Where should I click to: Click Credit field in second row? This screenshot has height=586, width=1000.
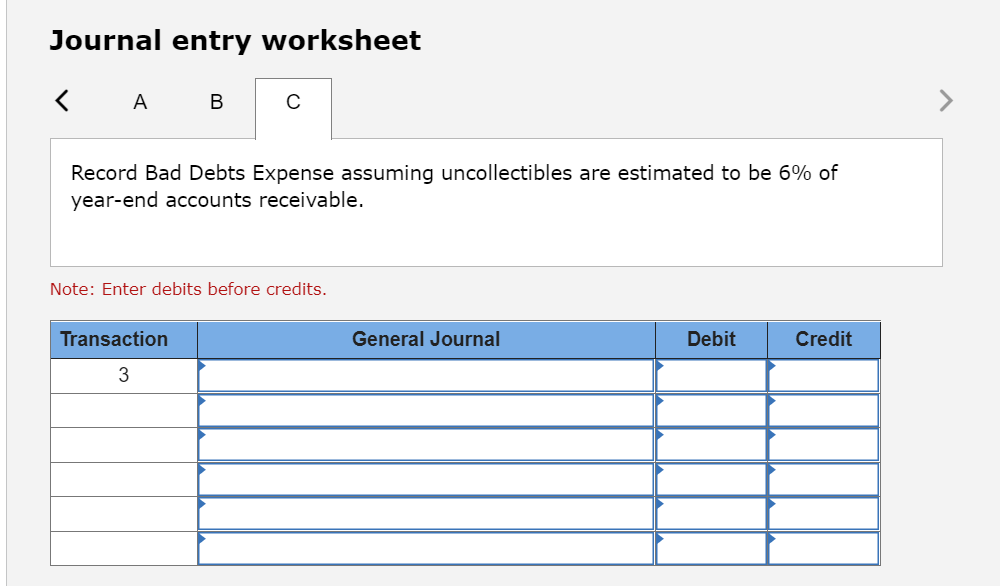(824, 411)
